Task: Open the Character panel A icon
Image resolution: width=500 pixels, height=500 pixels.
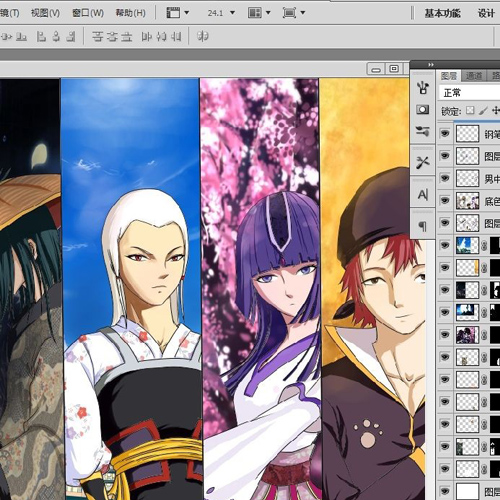Action: [x=423, y=194]
